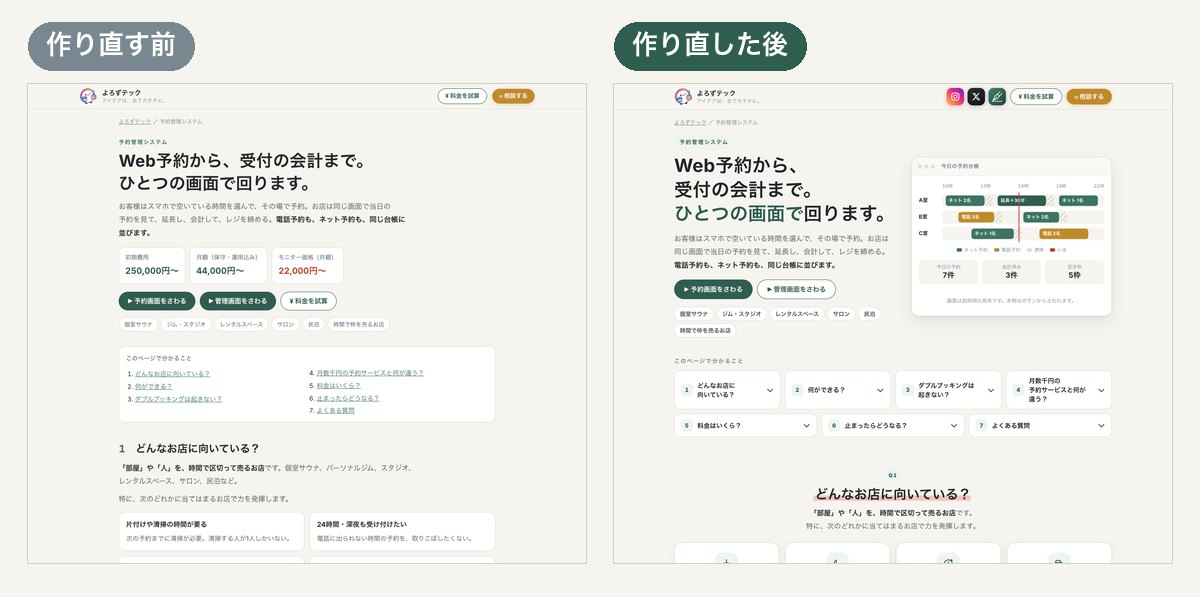Screen dimensions: 1200x597
Task: Click the ネット2名 booking bar in row A室
Action: [x=966, y=200]
